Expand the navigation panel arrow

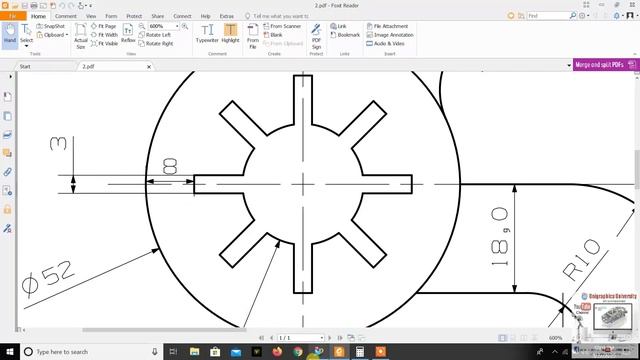(x=10, y=76)
